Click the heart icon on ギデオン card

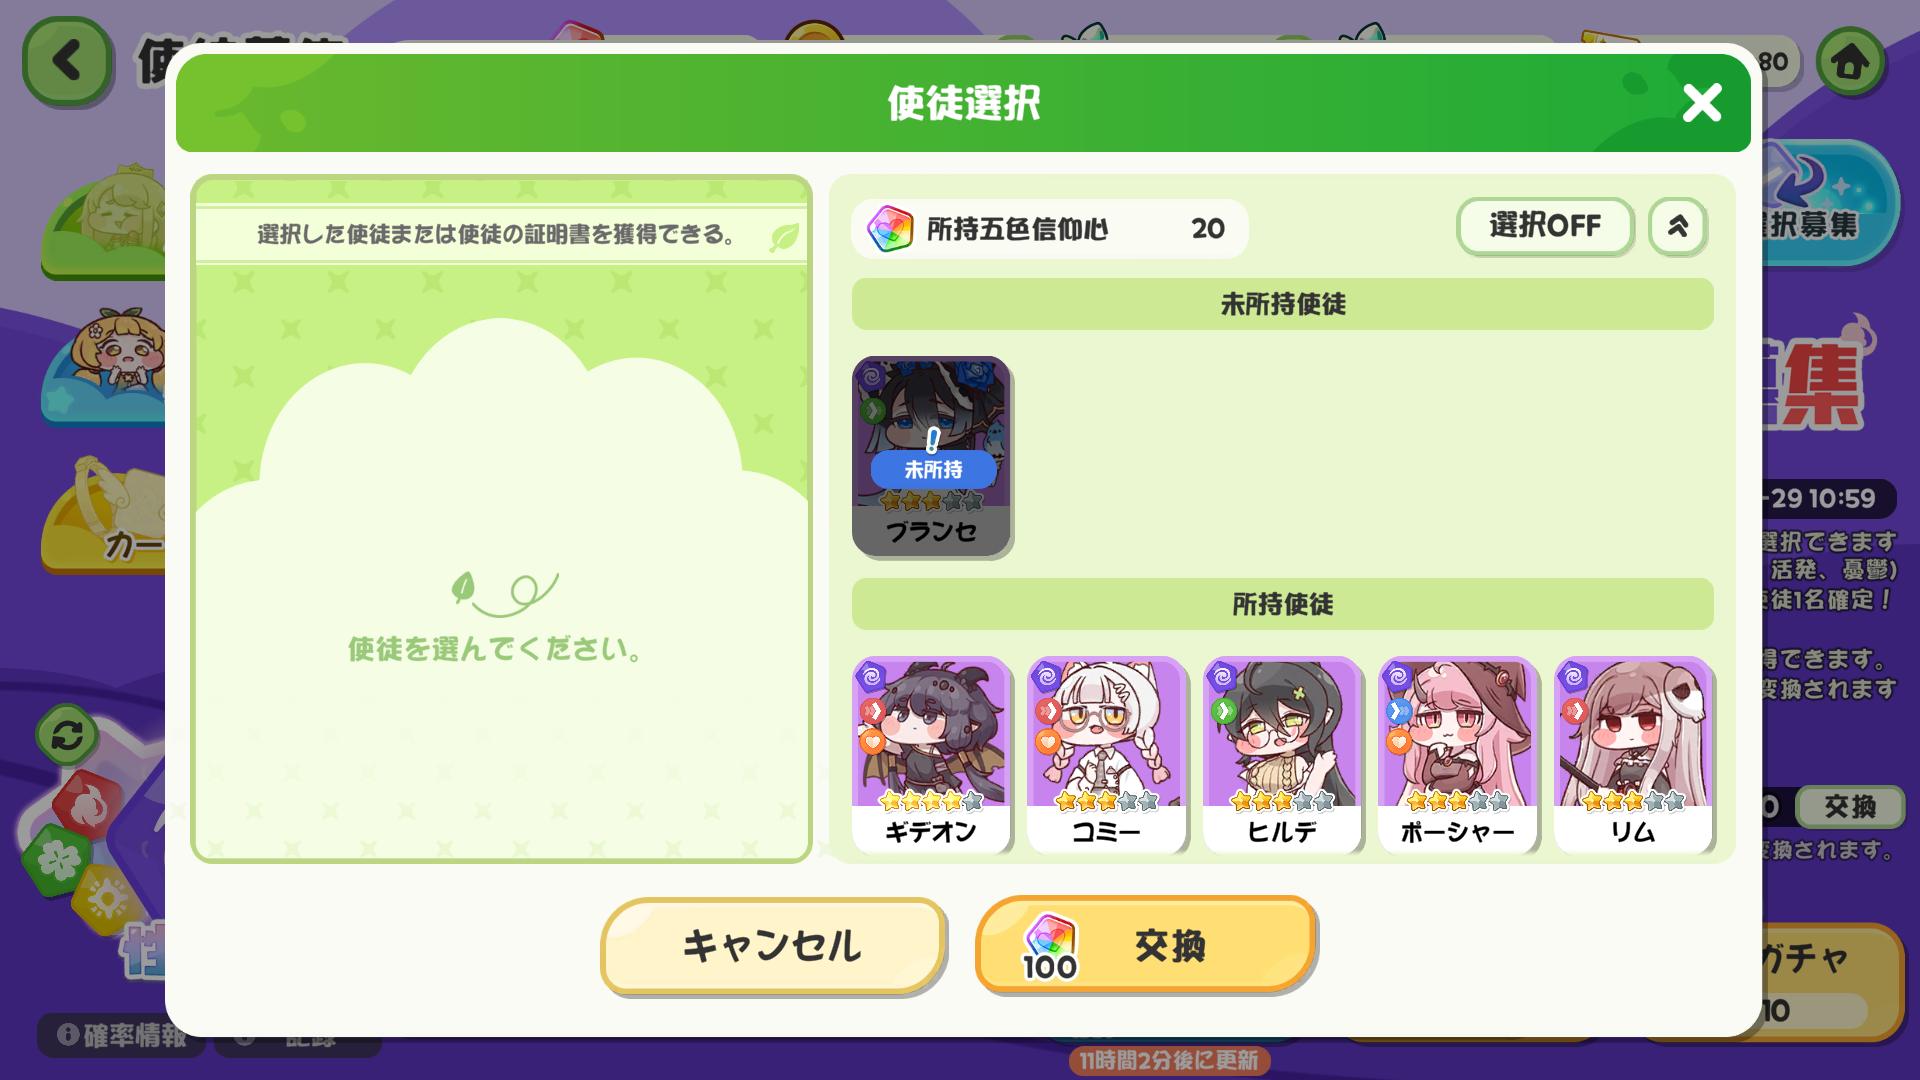tap(872, 741)
